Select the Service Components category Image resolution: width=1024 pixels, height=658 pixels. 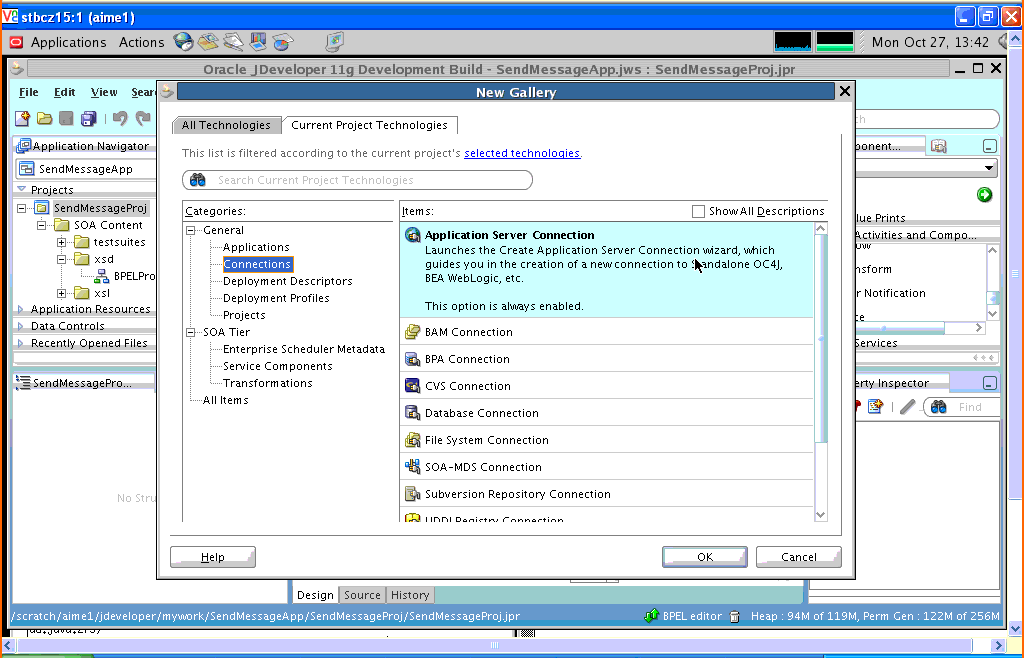pyautogui.click(x=278, y=366)
